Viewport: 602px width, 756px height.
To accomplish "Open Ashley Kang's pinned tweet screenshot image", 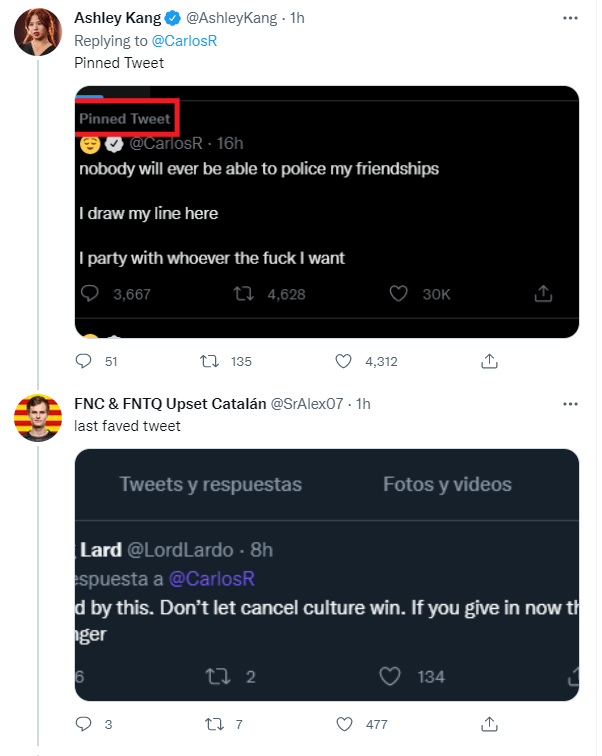I will point(327,212).
